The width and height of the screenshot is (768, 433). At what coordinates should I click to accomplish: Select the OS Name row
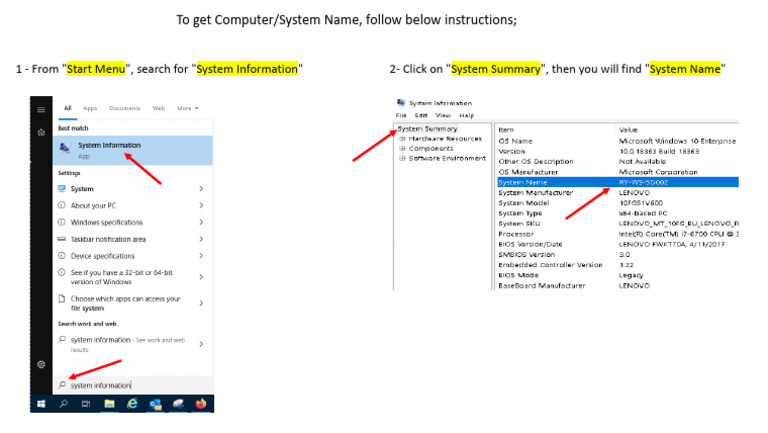[x=618, y=141]
